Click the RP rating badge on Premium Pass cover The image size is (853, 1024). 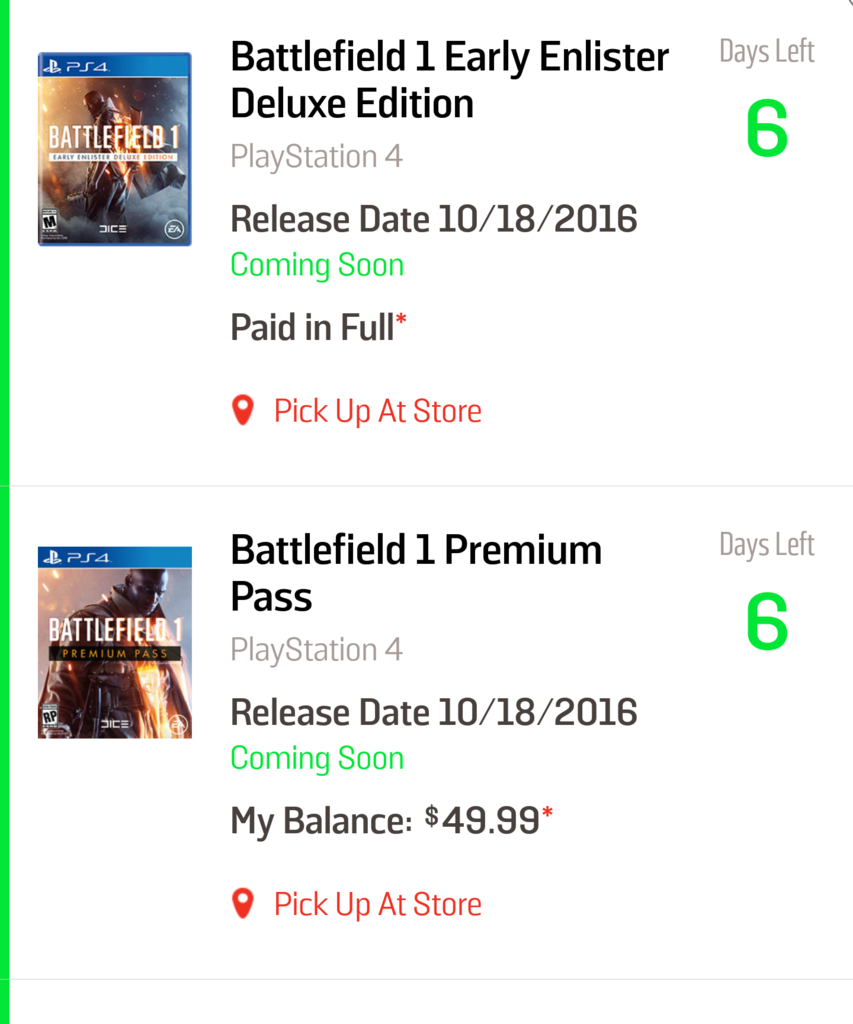(49, 718)
